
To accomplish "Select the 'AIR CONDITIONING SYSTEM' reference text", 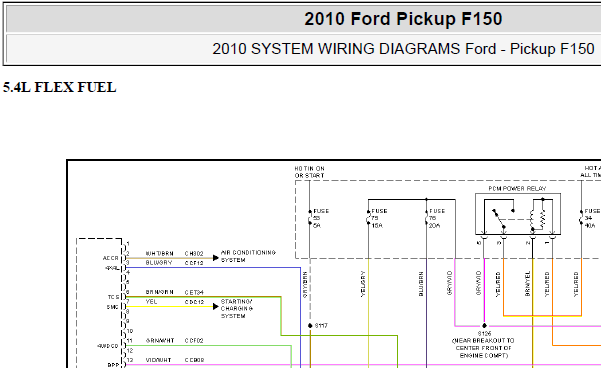I will point(248,256).
